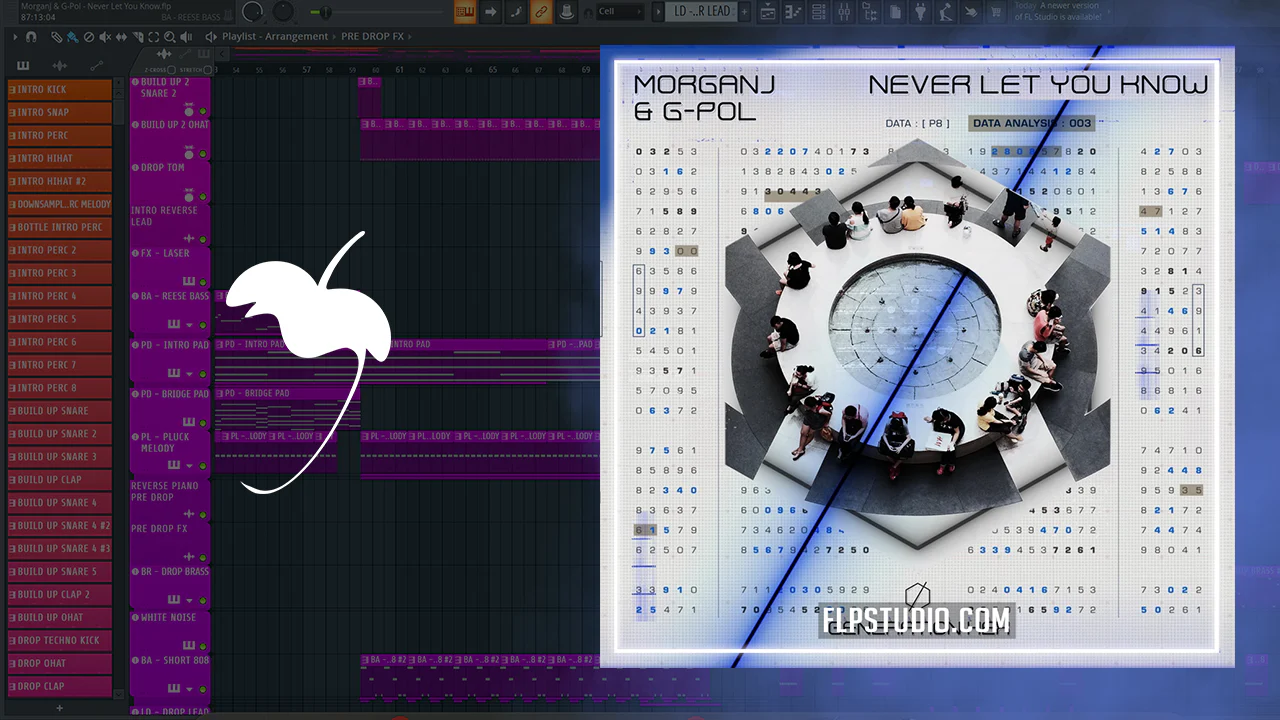The image size is (1280, 720).
Task: Select the Draw pencil tool in Playlist
Action: point(57,36)
